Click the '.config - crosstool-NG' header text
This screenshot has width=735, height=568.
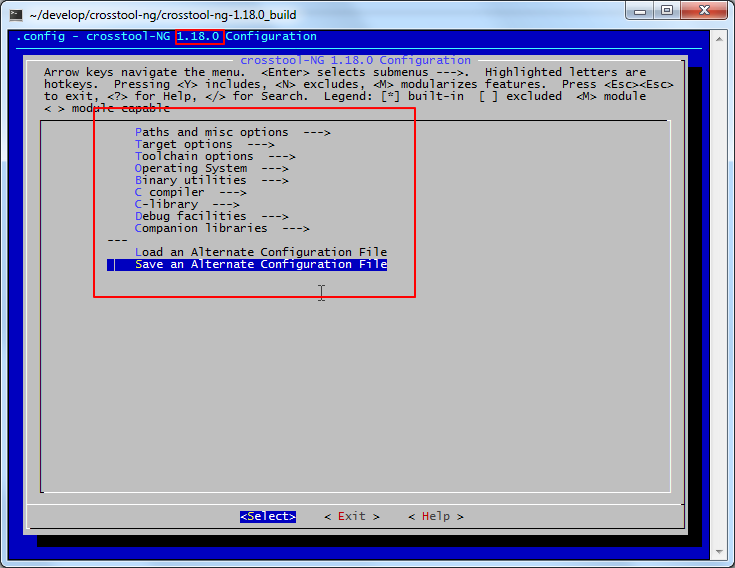(x=93, y=37)
